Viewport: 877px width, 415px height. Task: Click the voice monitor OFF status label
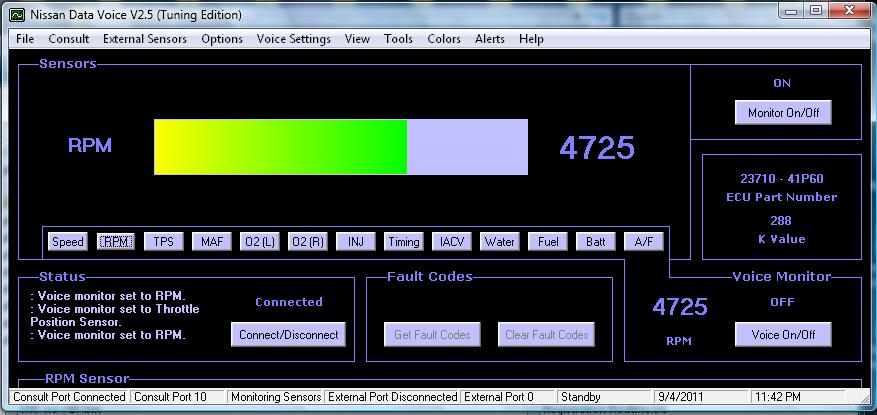coord(782,302)
